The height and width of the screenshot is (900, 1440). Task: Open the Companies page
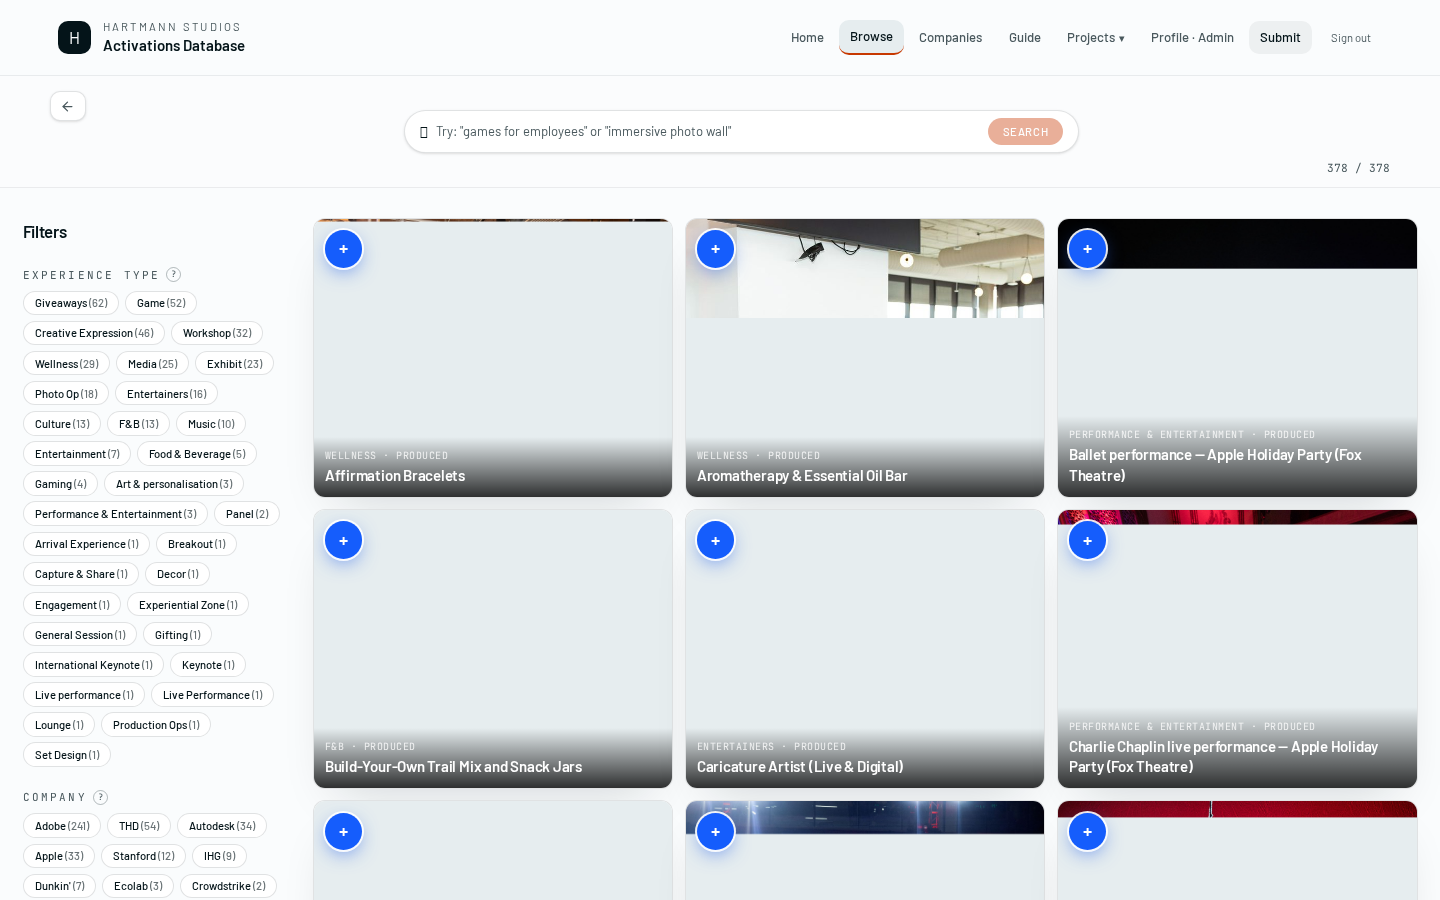click(x=950, y=38)
